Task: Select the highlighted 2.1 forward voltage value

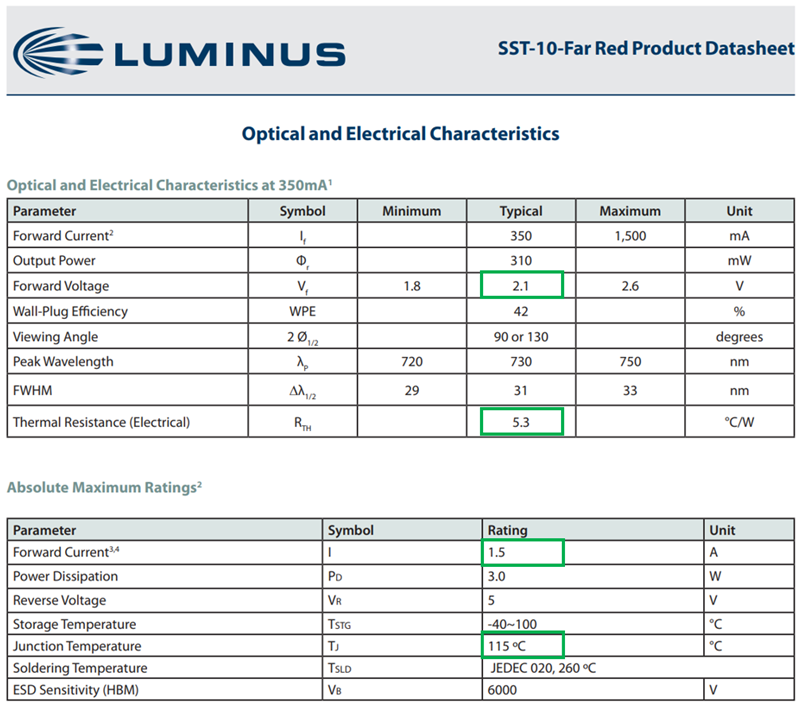Action: [521, 286]
